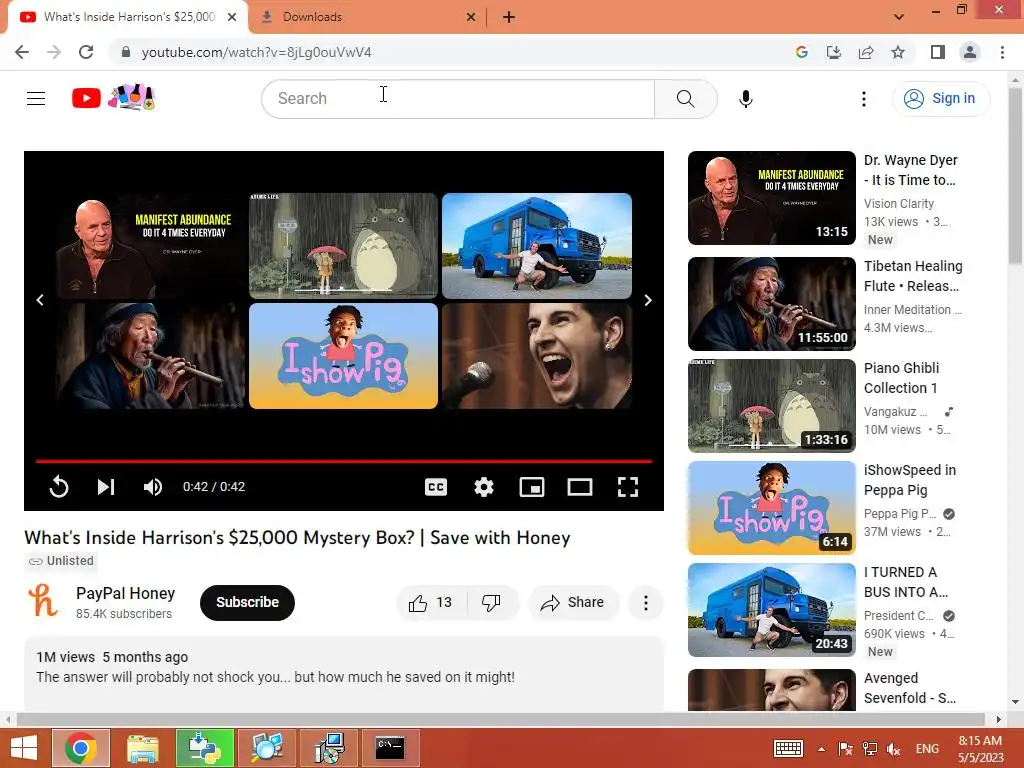This screenshot has height=768, width=1024.
Task: Open PayPal Honey channel avatar
Action: coord(43,601)
